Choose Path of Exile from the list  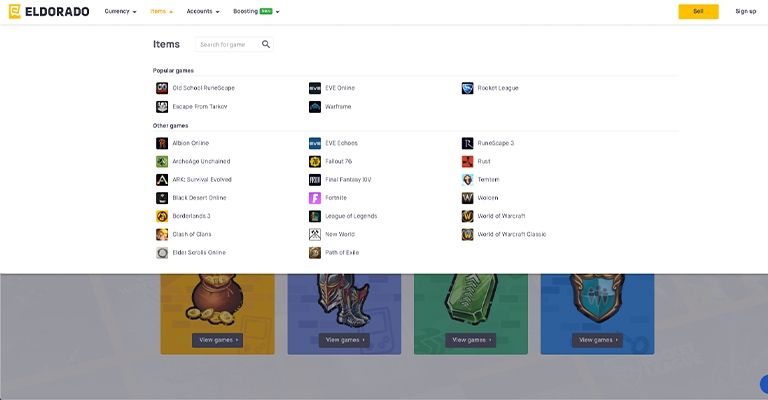pyautogui.click(x=341, y=253)
